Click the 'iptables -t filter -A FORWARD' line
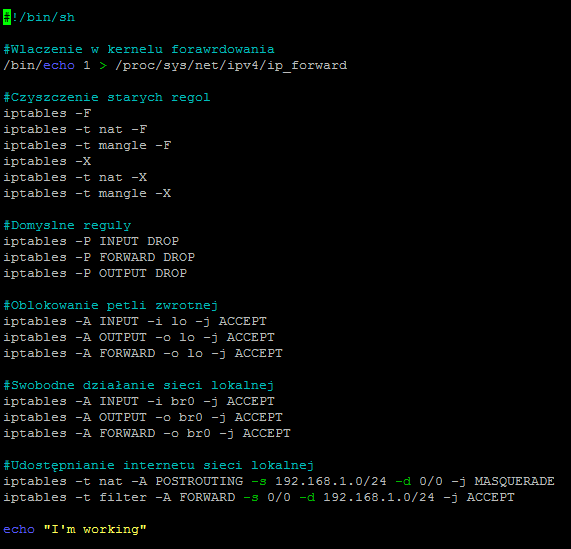Screen dimensions: 571x549 click(259, 497)
